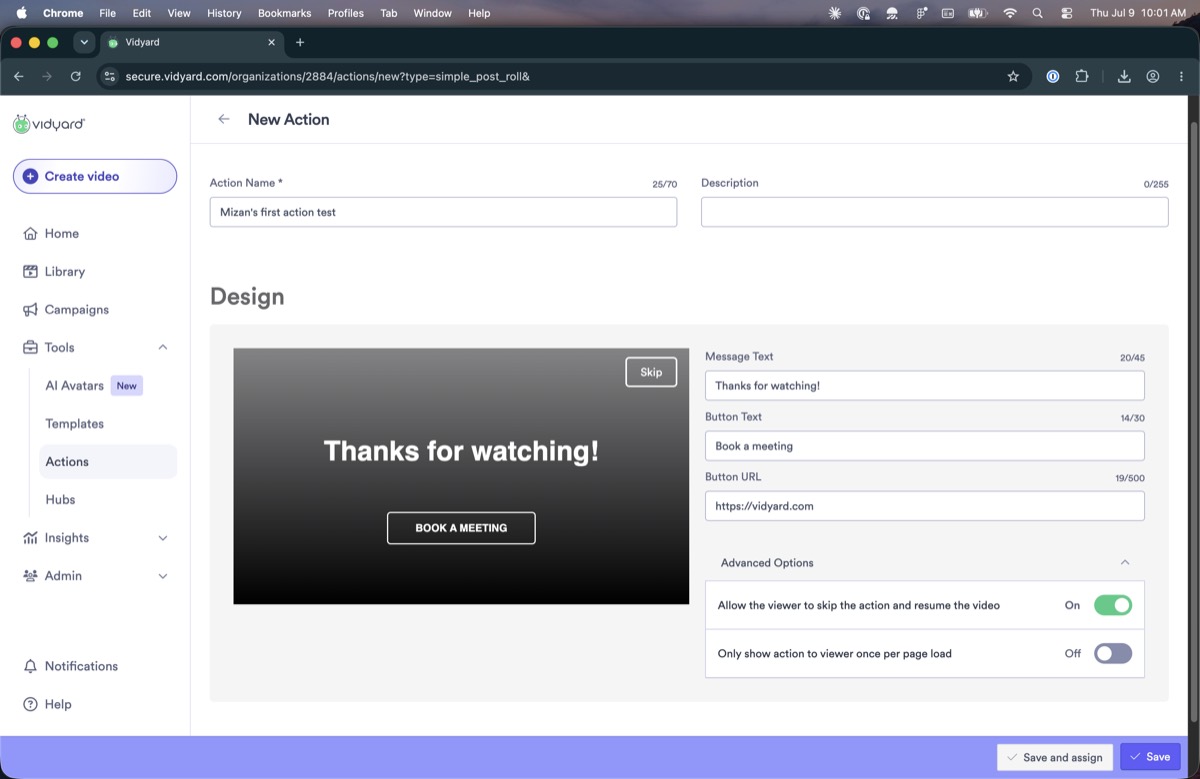Open the Chrome profile avatar icon
Screen dimensions: 1200x779
[1153, 76]
